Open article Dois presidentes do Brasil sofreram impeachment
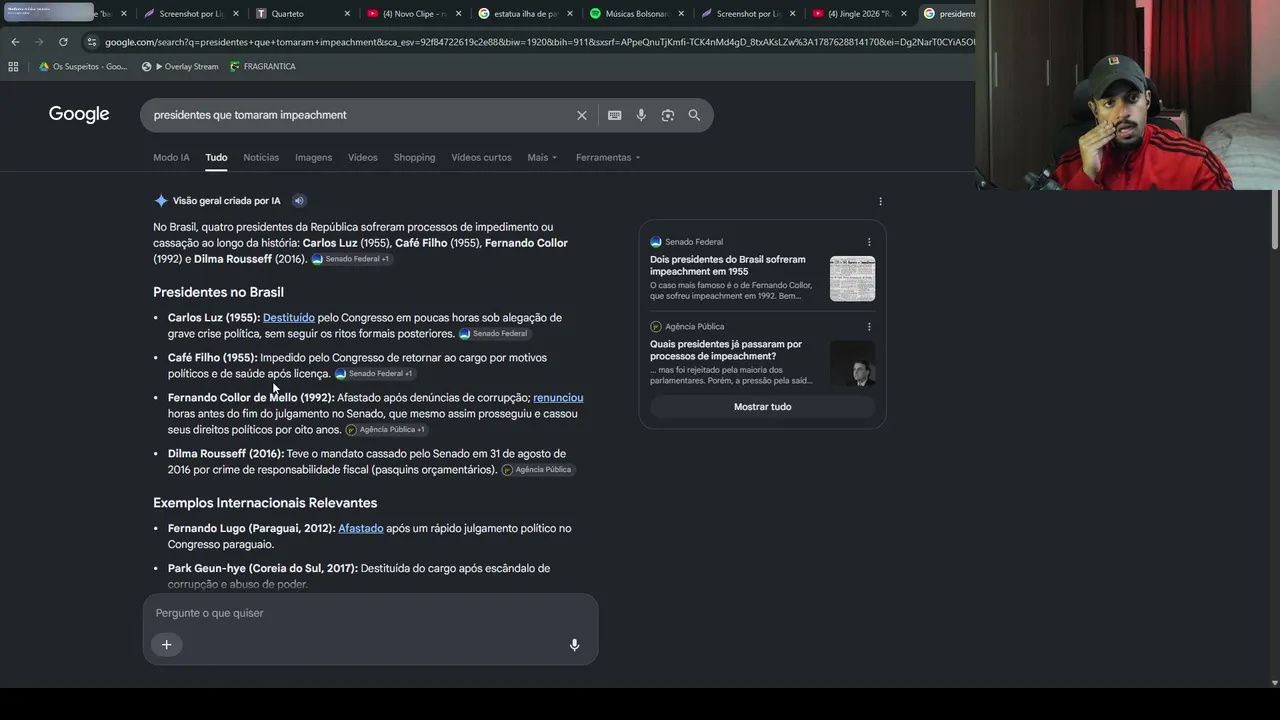1280x720 pixels. coord(728,265)
